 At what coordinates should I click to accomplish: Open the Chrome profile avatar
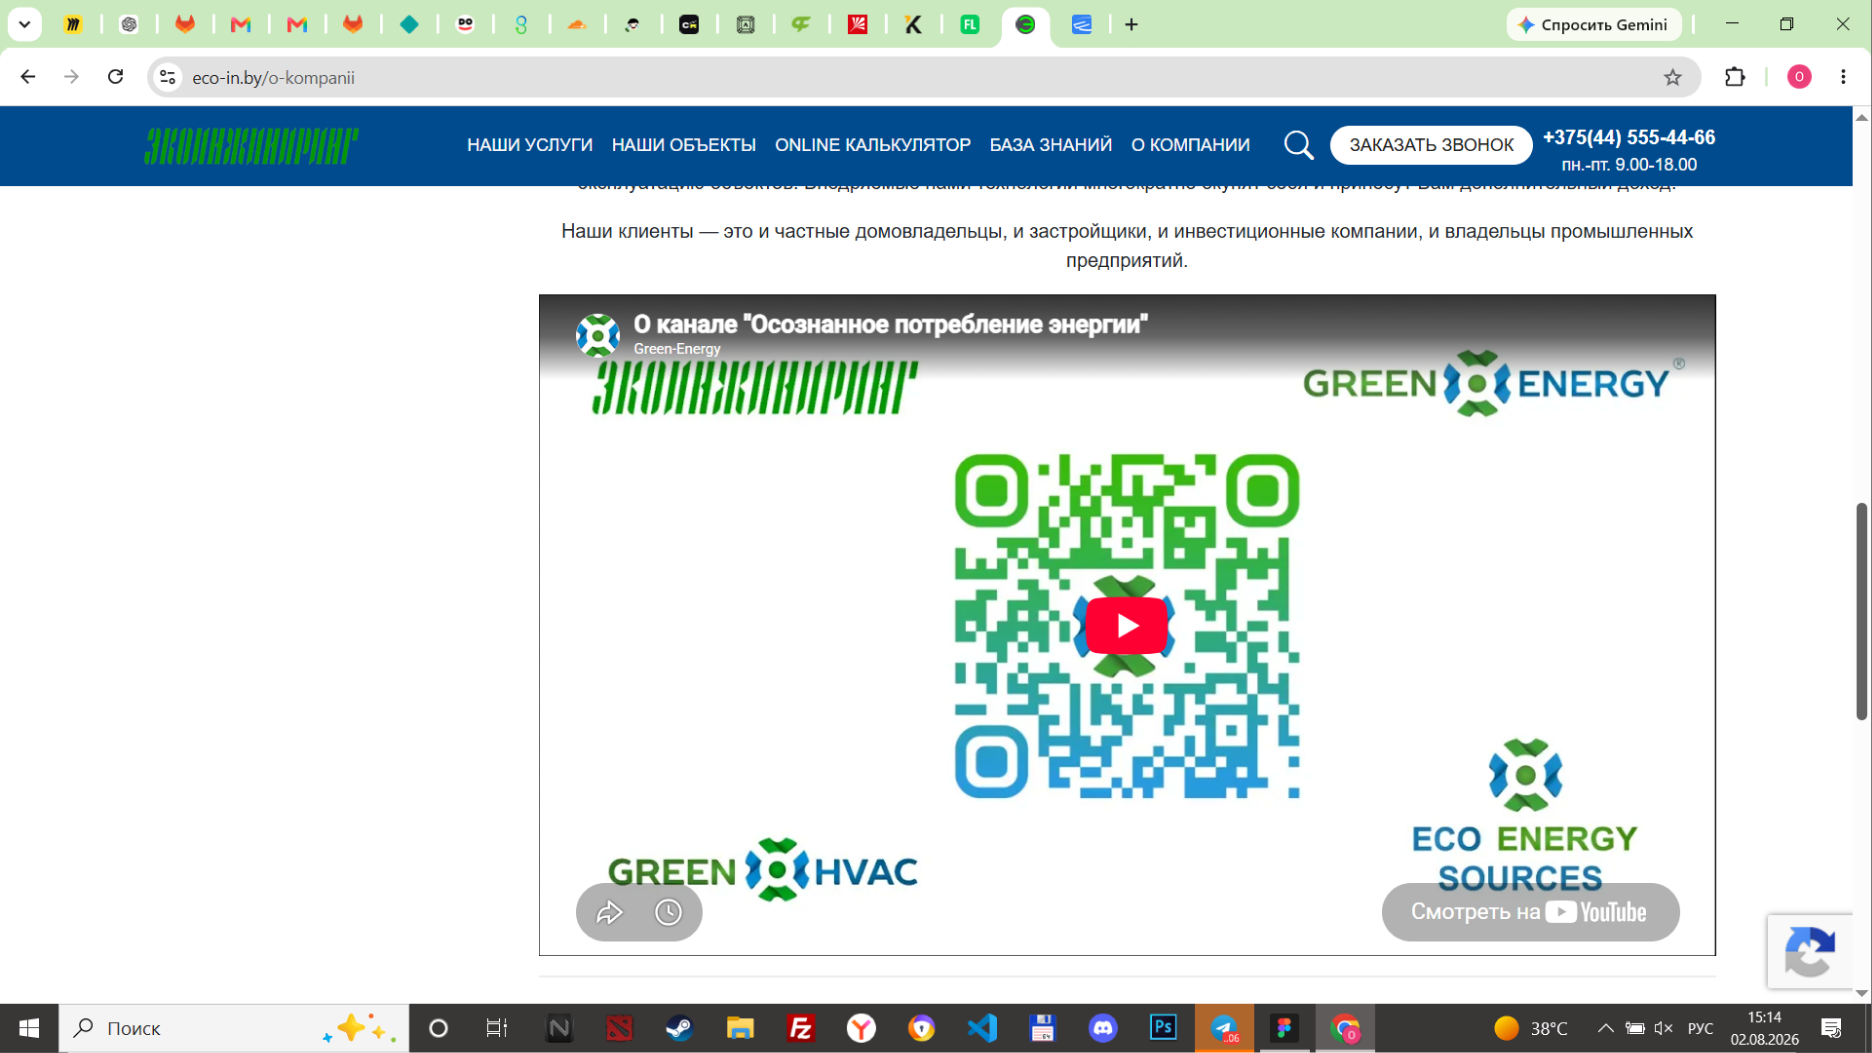pos(1799,77)
